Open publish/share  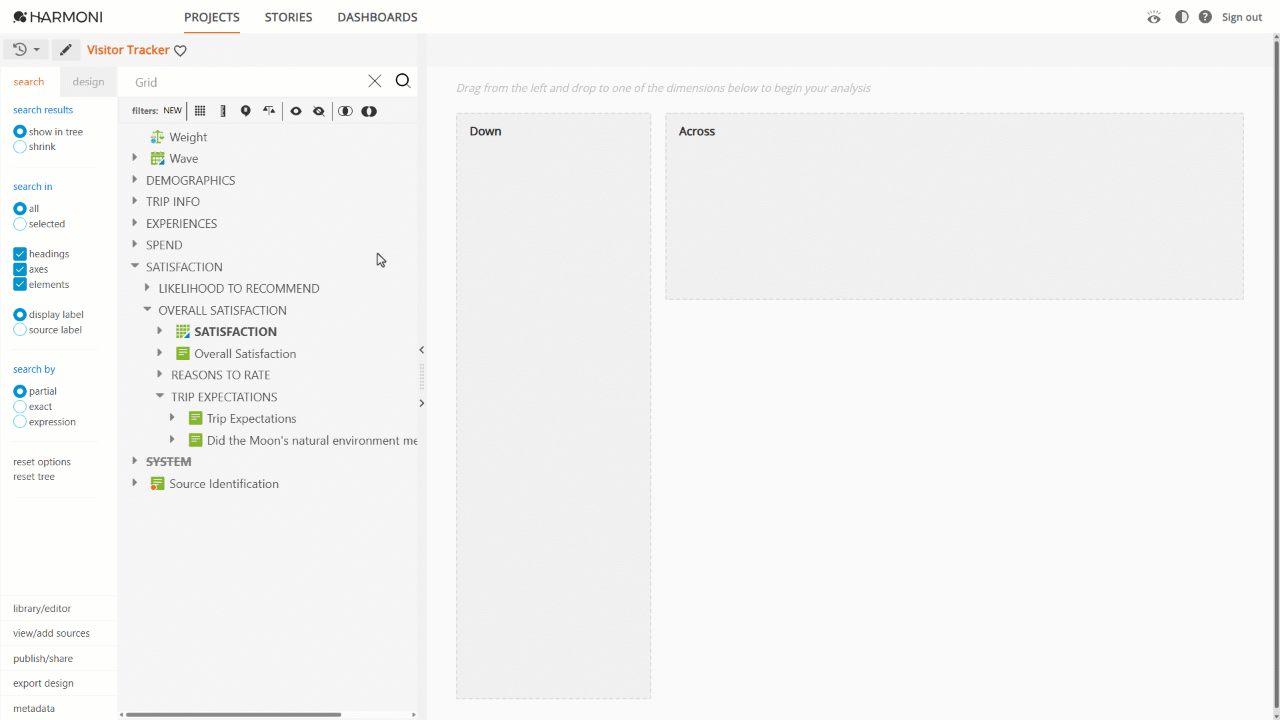(x=43, y=659)
